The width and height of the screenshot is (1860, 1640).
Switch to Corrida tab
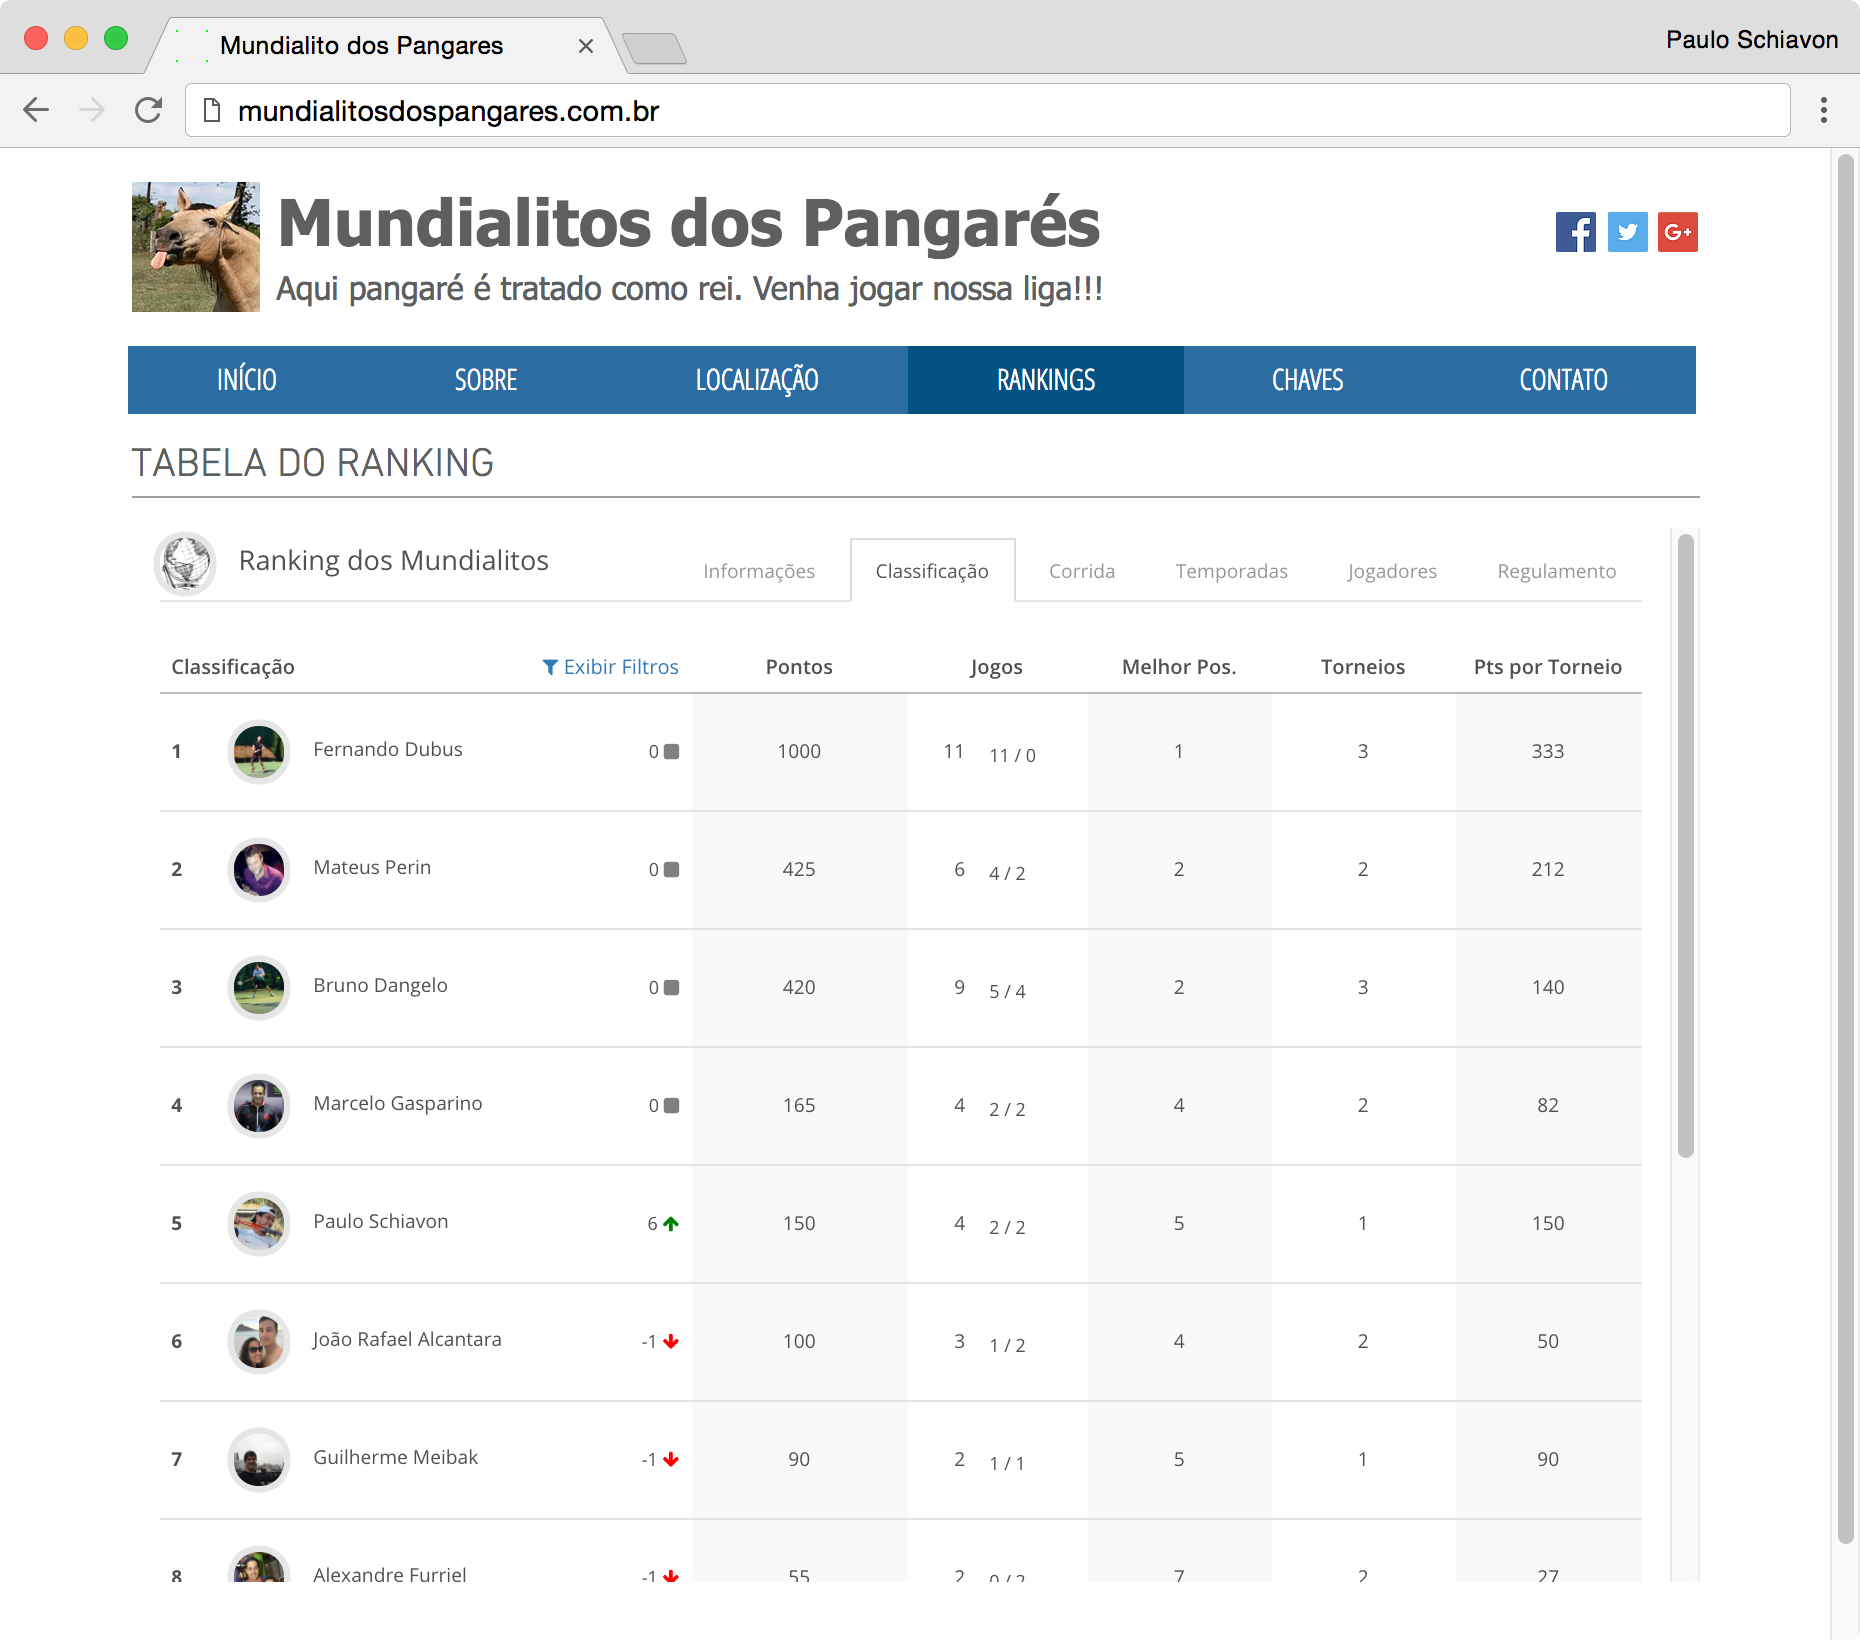[x=1082, y=571]
